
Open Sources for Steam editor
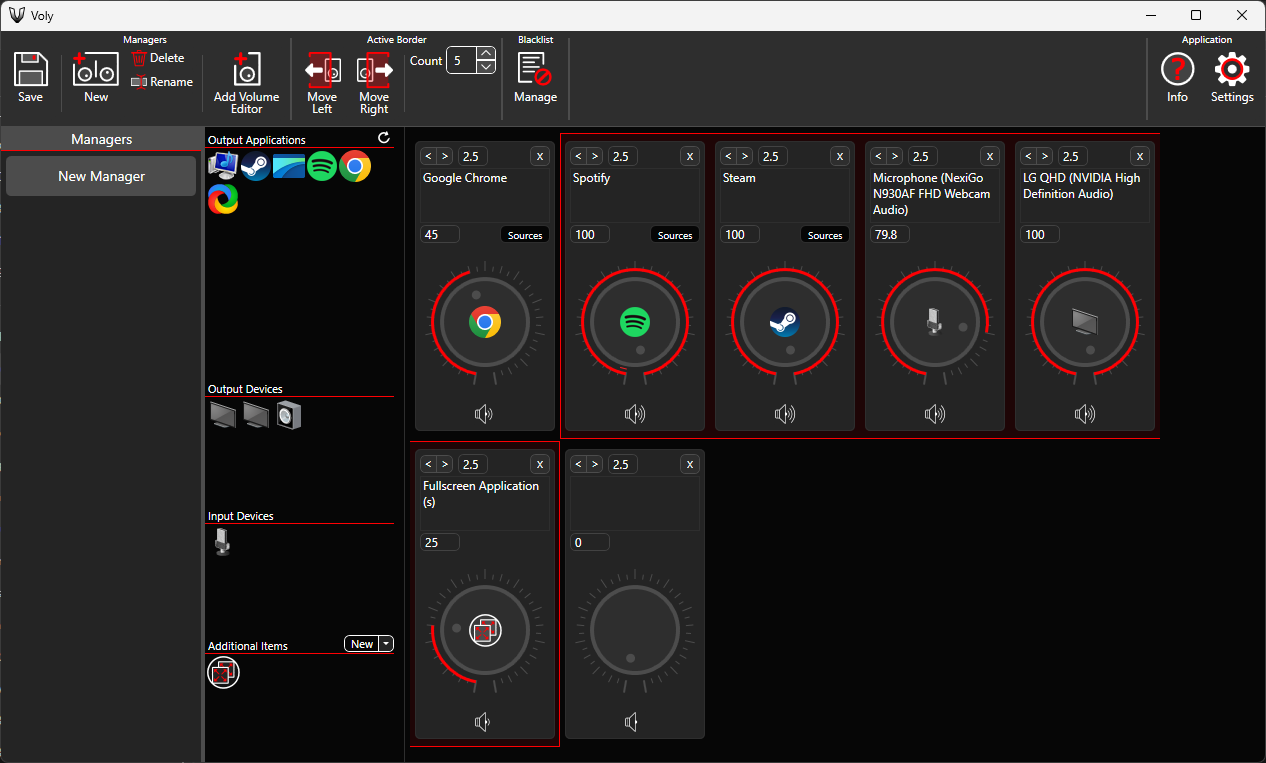(825, 235)
